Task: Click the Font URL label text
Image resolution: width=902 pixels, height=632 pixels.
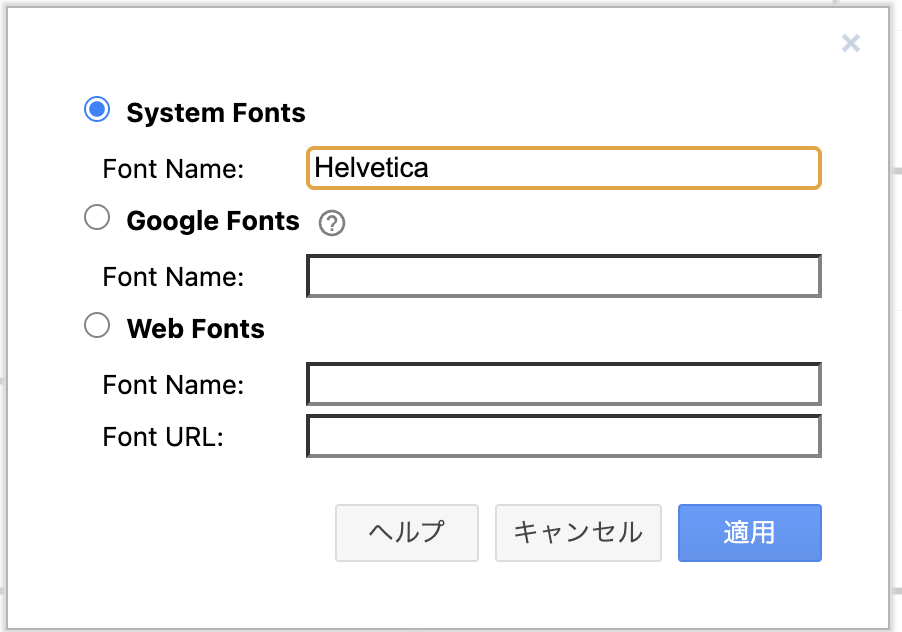Action: pos(162,437)
